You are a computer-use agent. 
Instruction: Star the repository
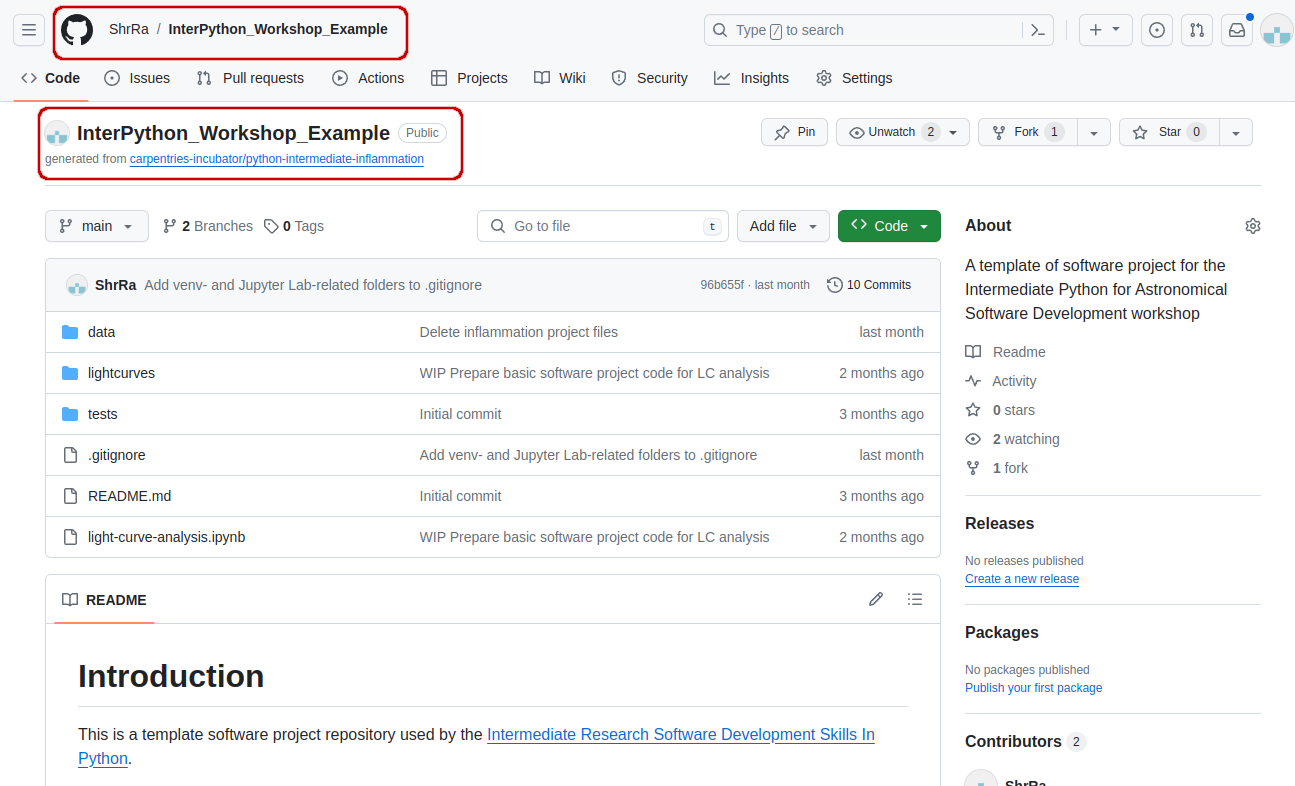(x=1170, y=132)
